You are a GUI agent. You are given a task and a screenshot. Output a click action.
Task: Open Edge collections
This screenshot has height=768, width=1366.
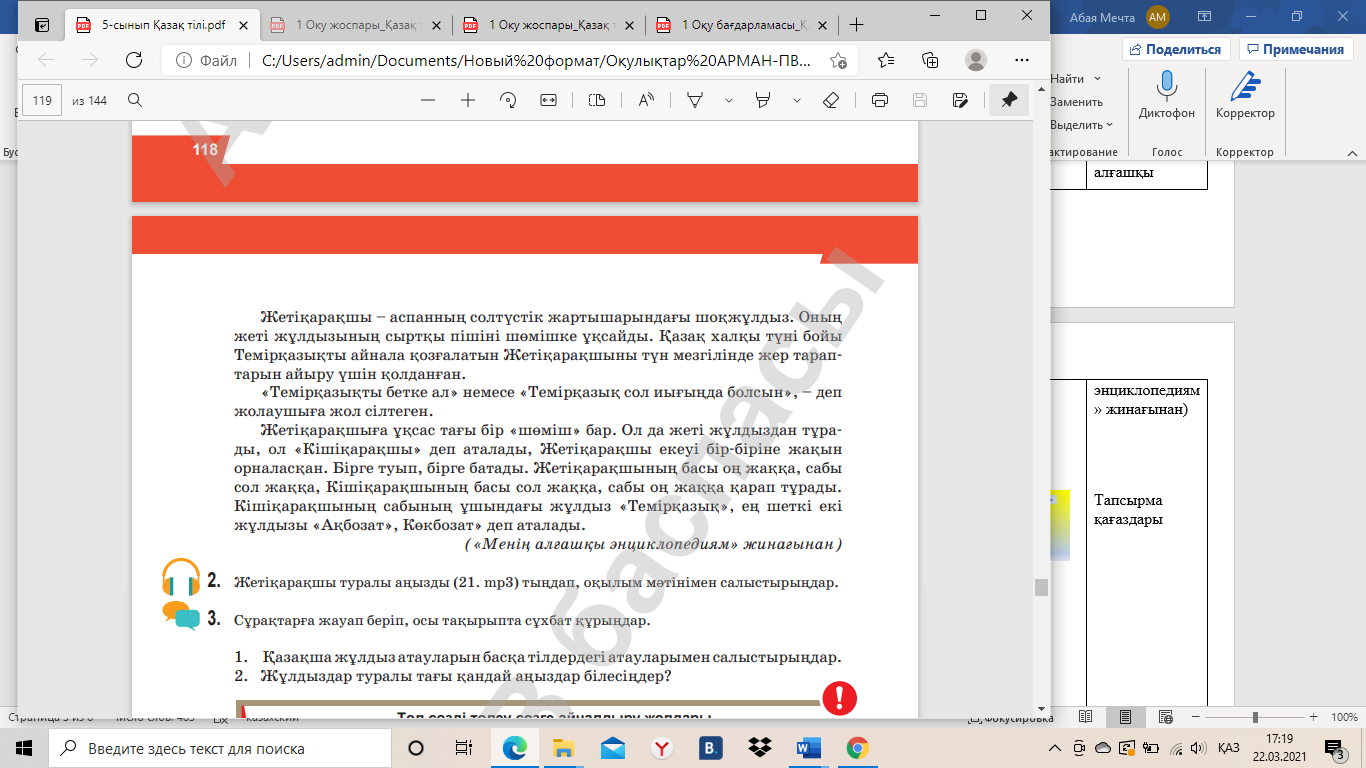tap(930, 60)
